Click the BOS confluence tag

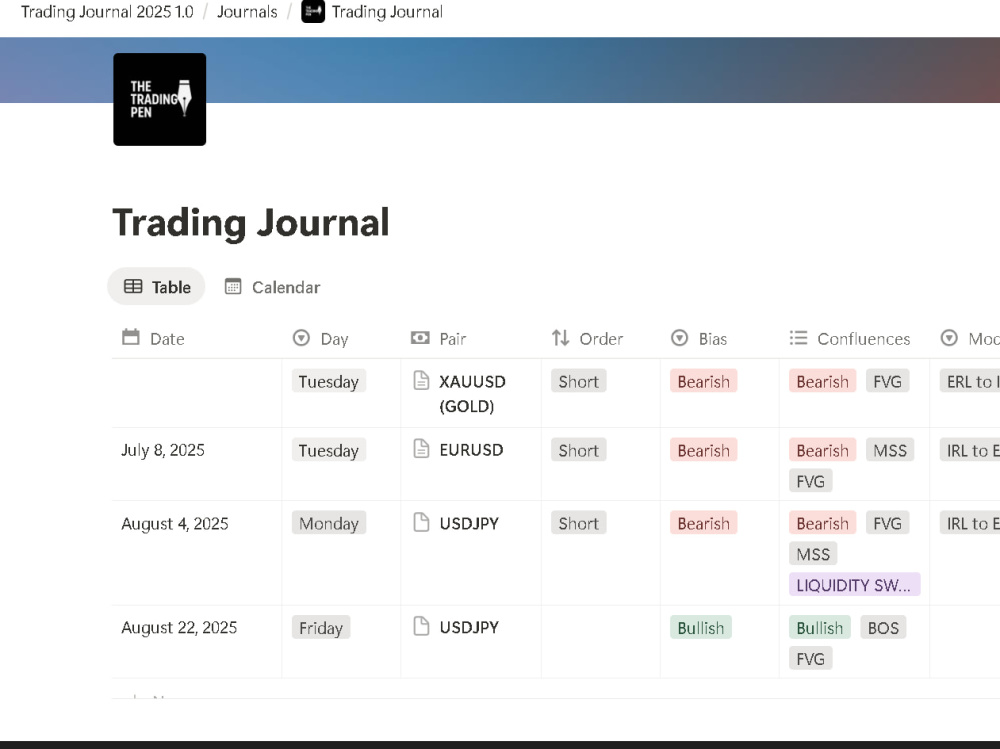[883, 628]
